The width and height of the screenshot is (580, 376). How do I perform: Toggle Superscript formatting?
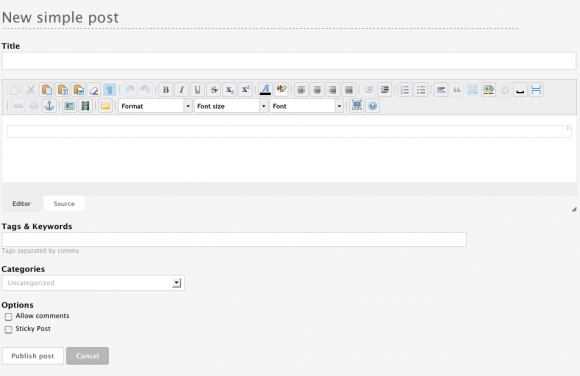[x=245, y=90]
